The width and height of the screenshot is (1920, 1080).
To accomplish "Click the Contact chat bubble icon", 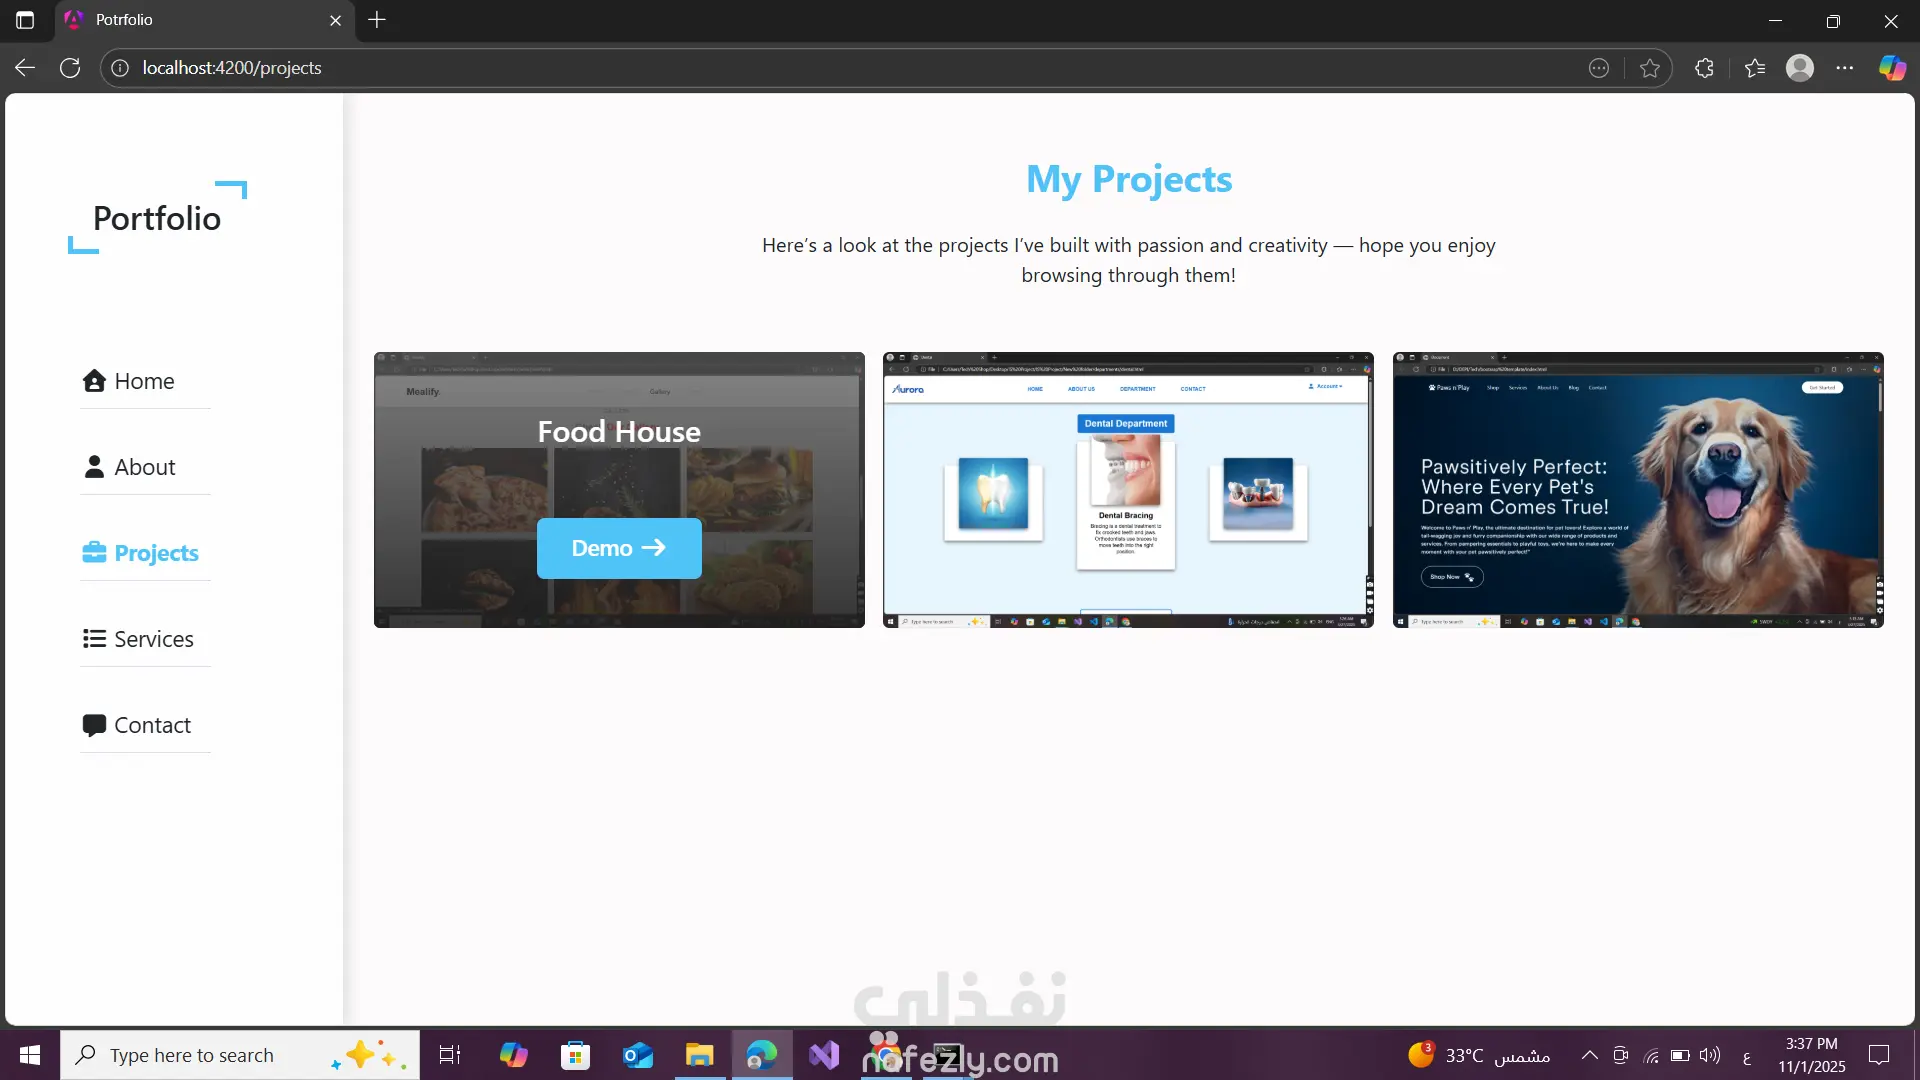I will click(x=94, y=725).
